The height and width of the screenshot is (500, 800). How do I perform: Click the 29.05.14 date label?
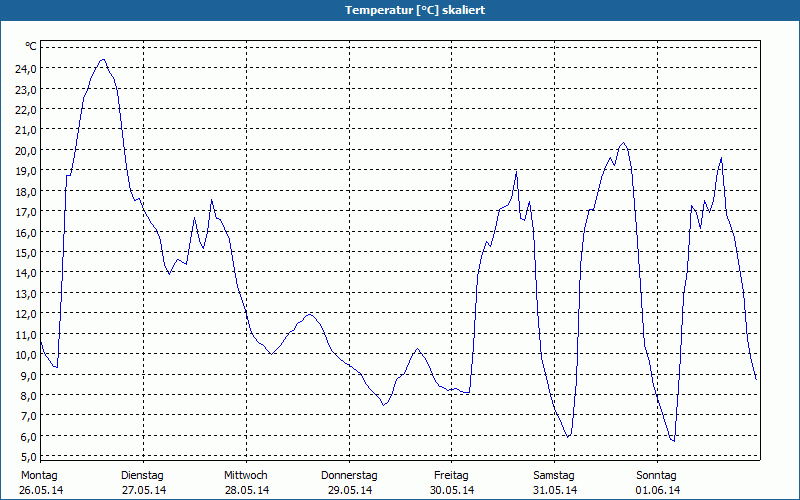point(350,490)
